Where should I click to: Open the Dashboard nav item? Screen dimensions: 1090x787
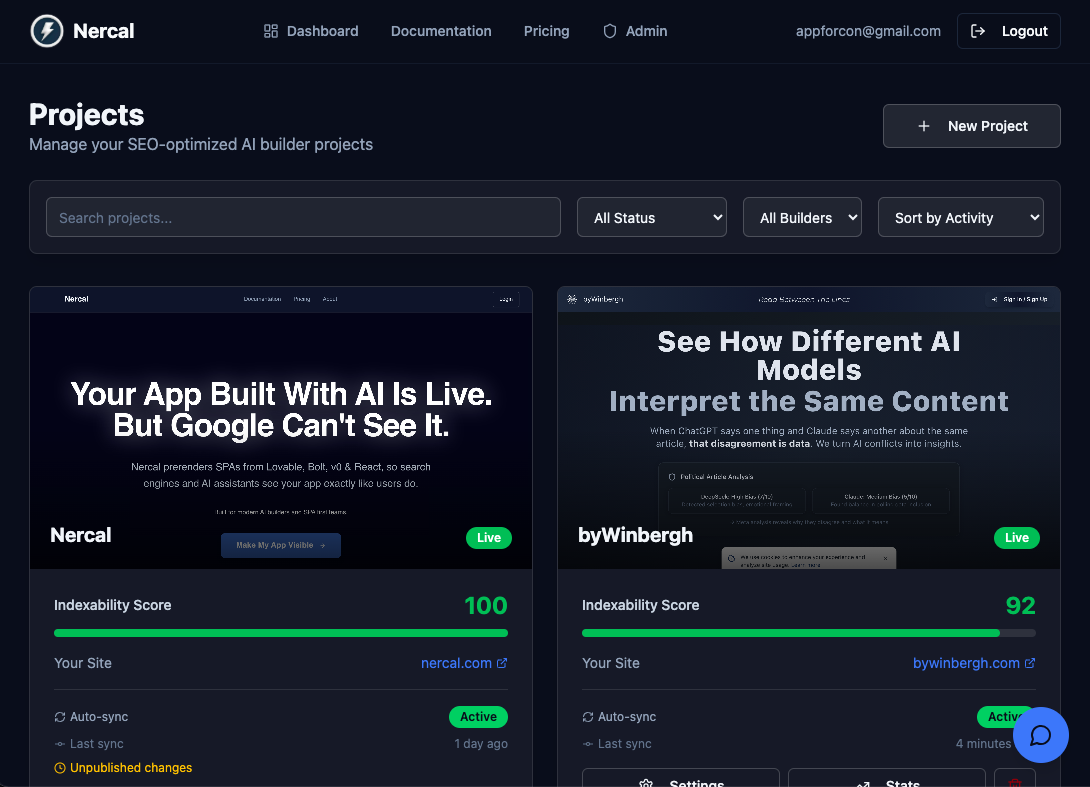pyautogui.click(x=311, y=31)
